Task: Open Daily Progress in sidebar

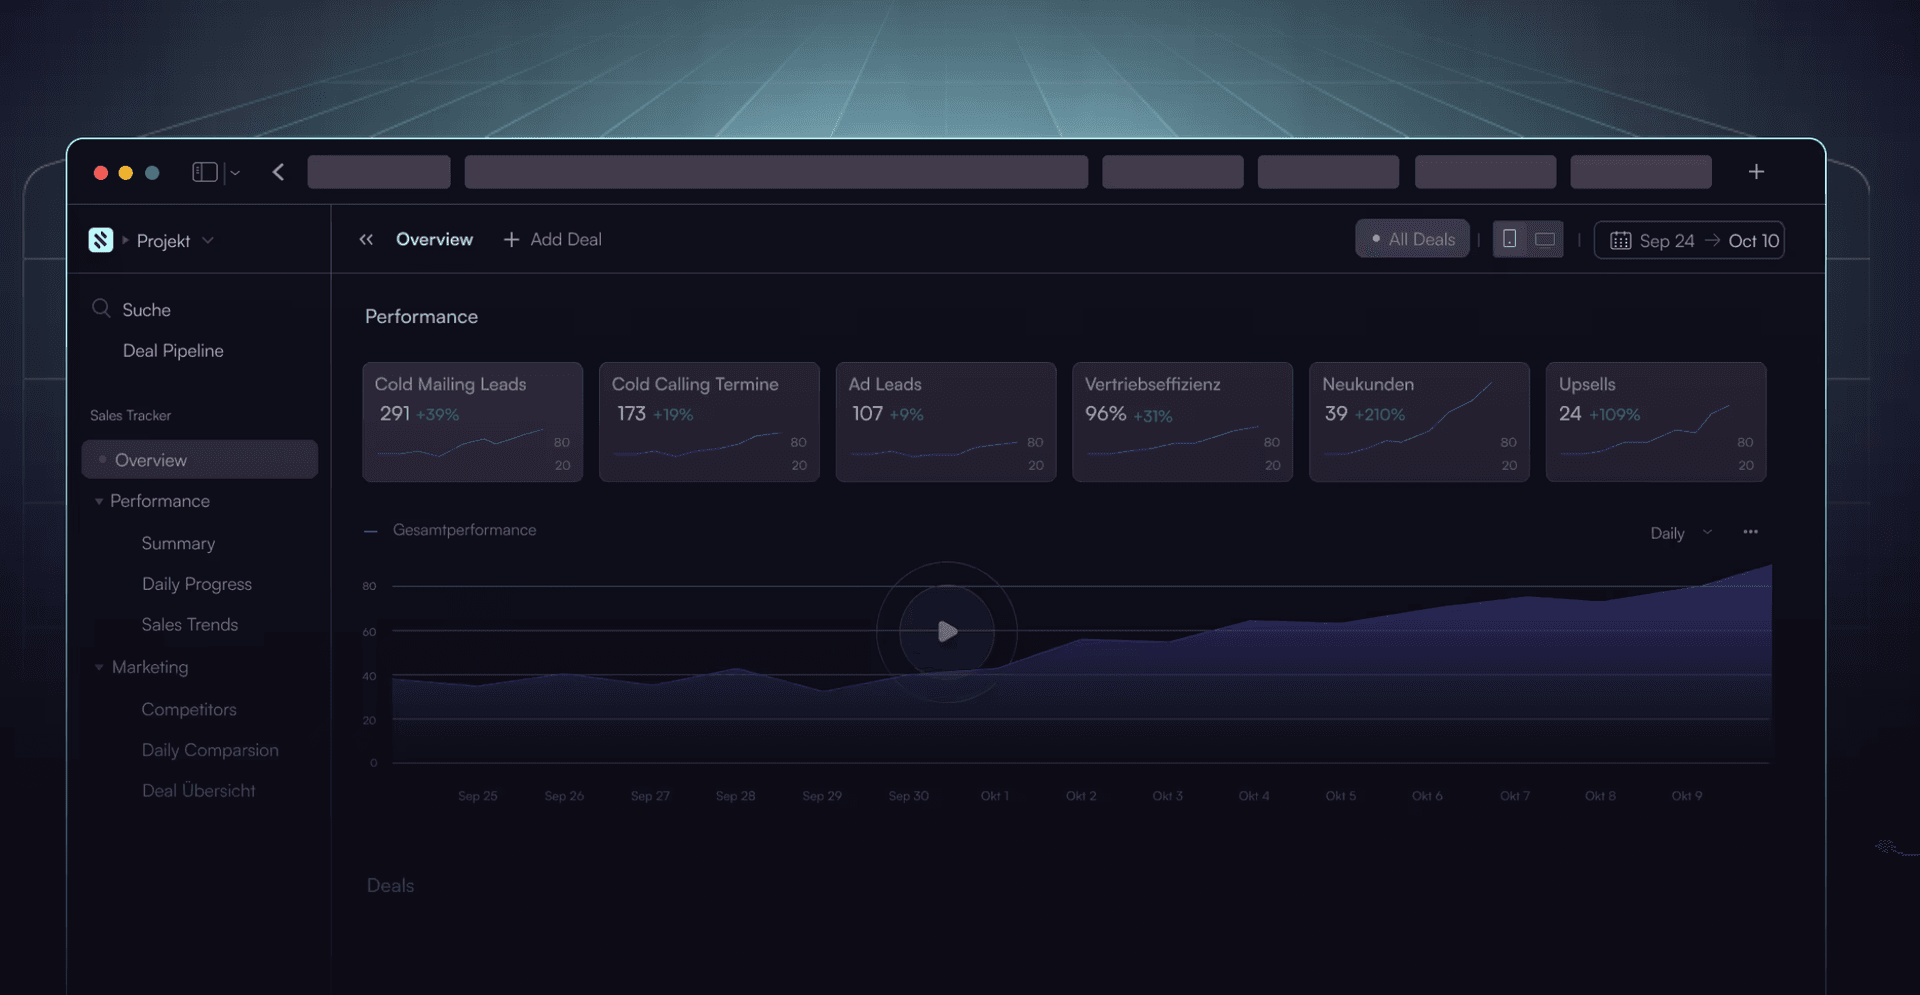Action: (x=196, y=584)
